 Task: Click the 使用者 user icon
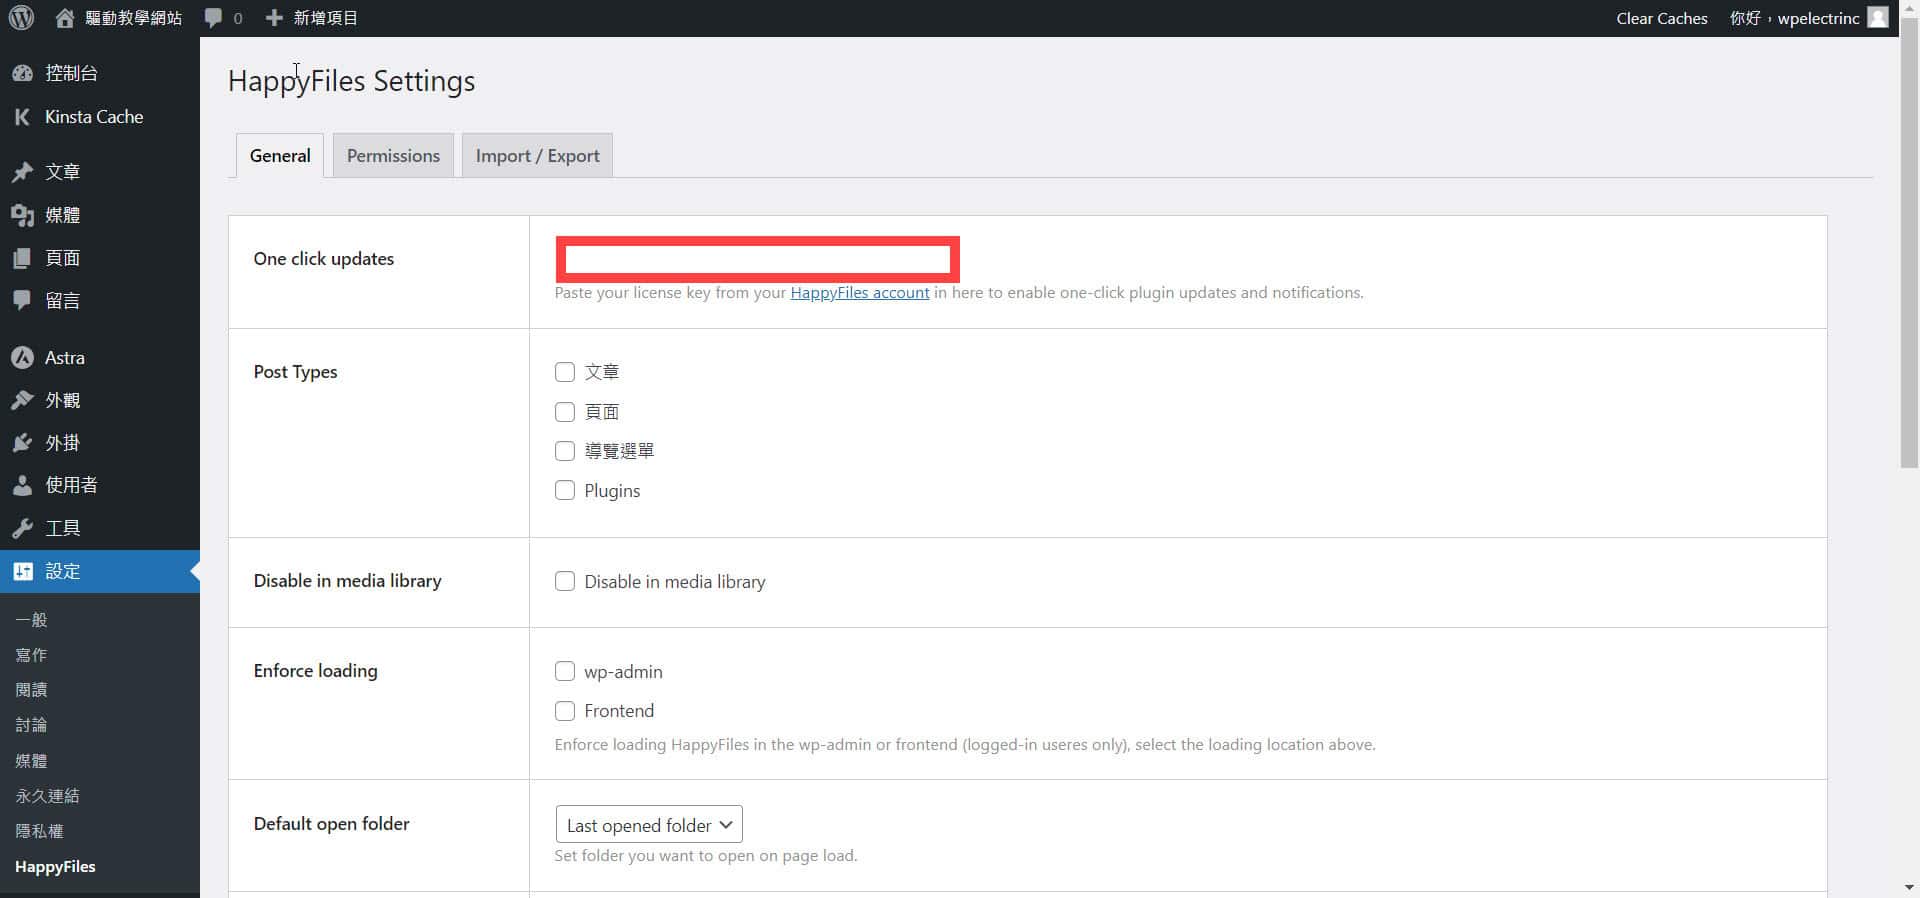pyautogui.click(x=22, y=485)
